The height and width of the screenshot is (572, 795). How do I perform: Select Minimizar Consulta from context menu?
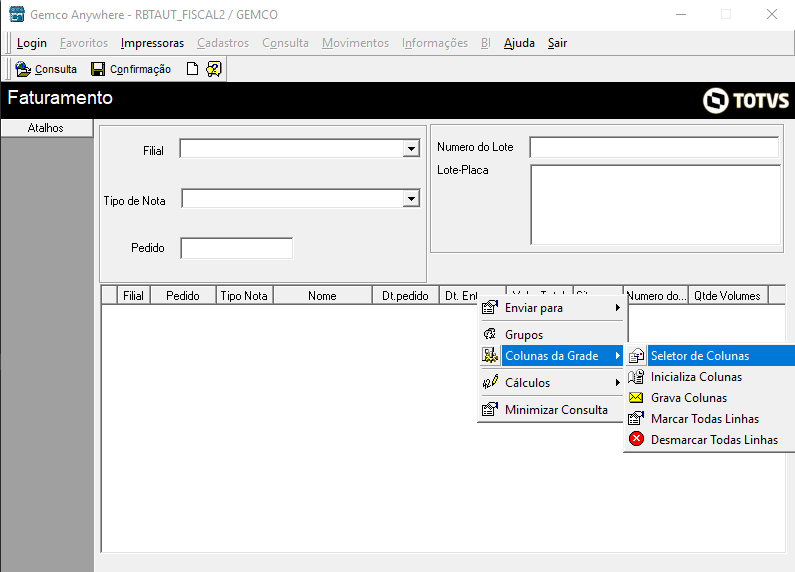[552, 410]
